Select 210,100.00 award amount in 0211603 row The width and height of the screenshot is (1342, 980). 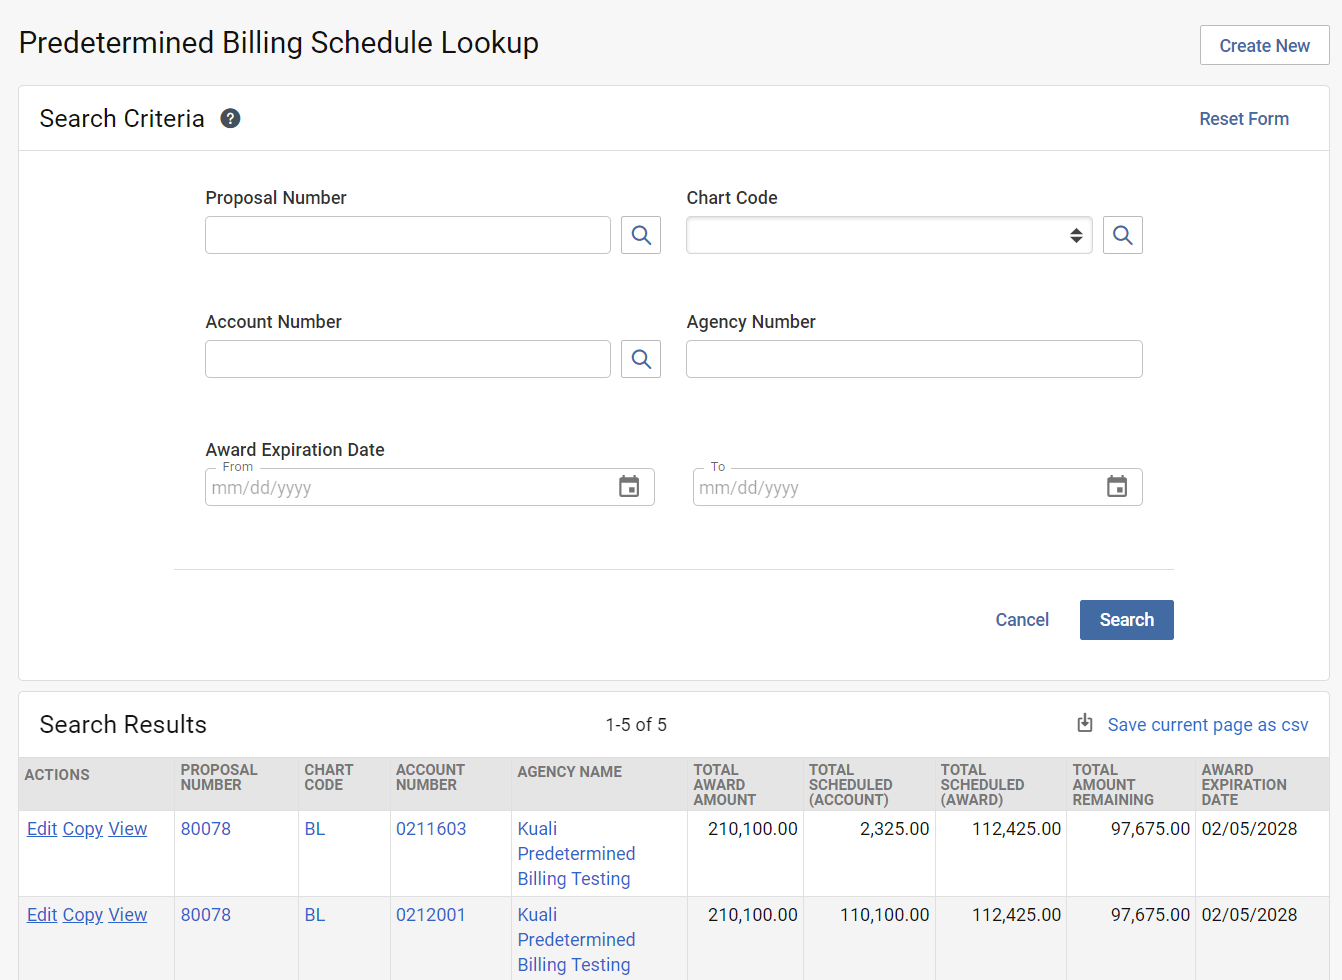(753, 829)
